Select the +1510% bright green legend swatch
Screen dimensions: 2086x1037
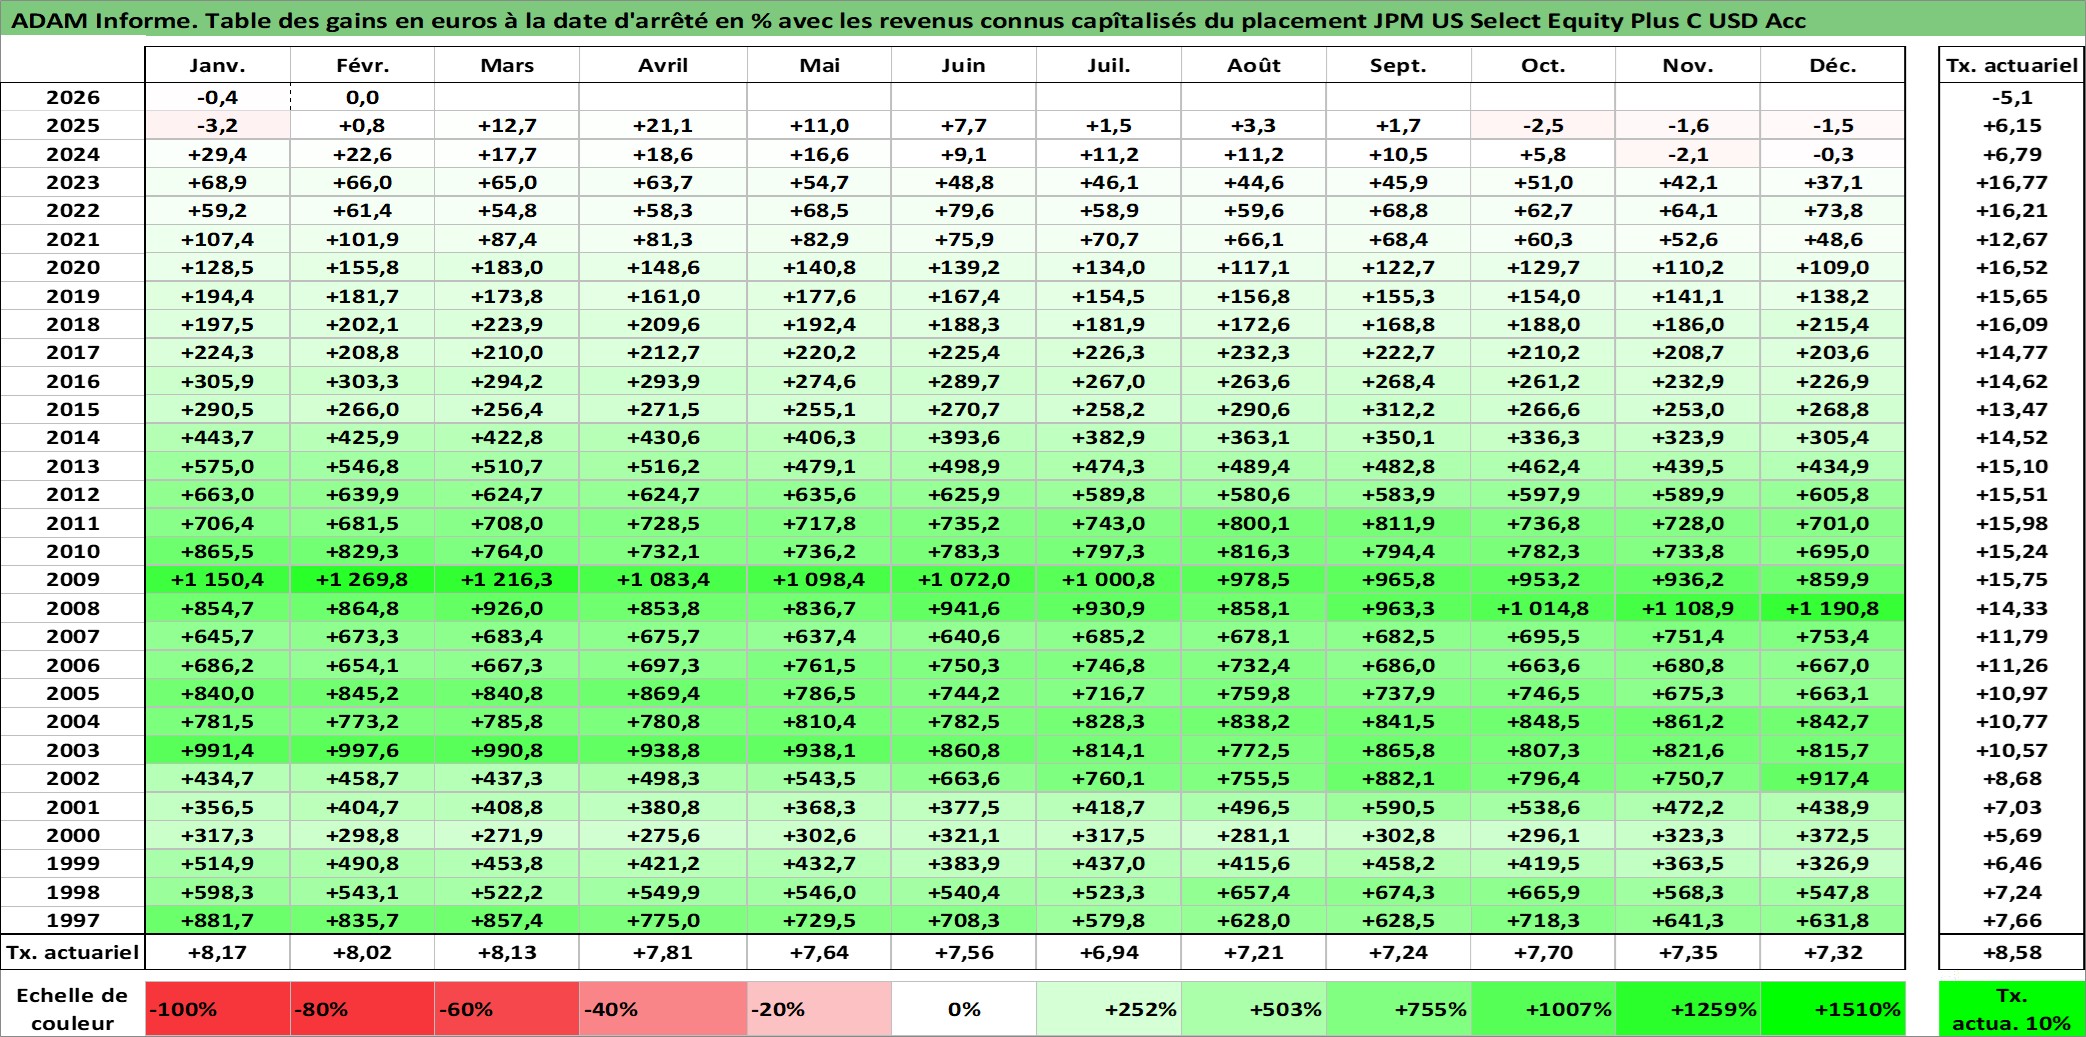1833,1009
